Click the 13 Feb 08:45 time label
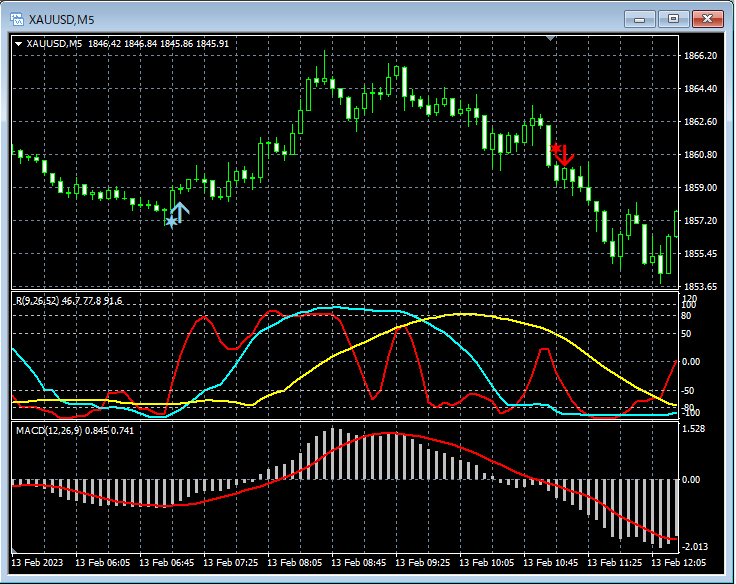The height and width of the screenshot is (584, 736). (x=360, y=563)
